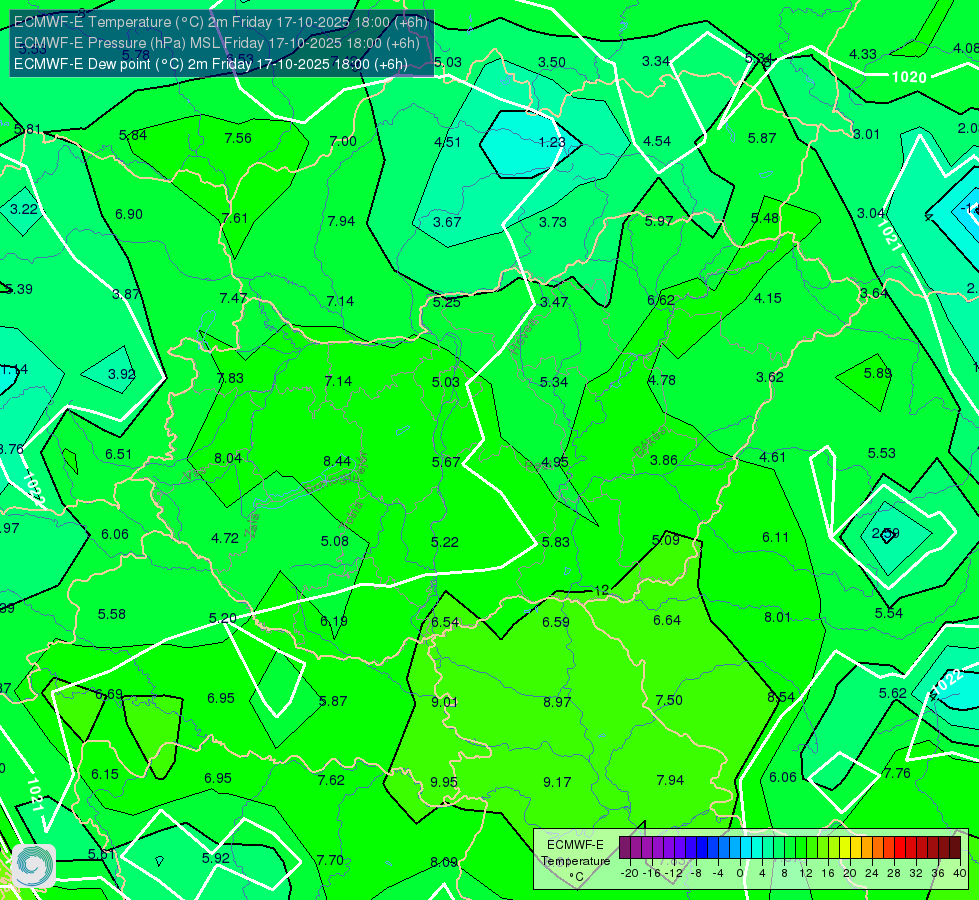Click the spiral weather logo icon
The image size is (979, 900).
tap(34, 866)
